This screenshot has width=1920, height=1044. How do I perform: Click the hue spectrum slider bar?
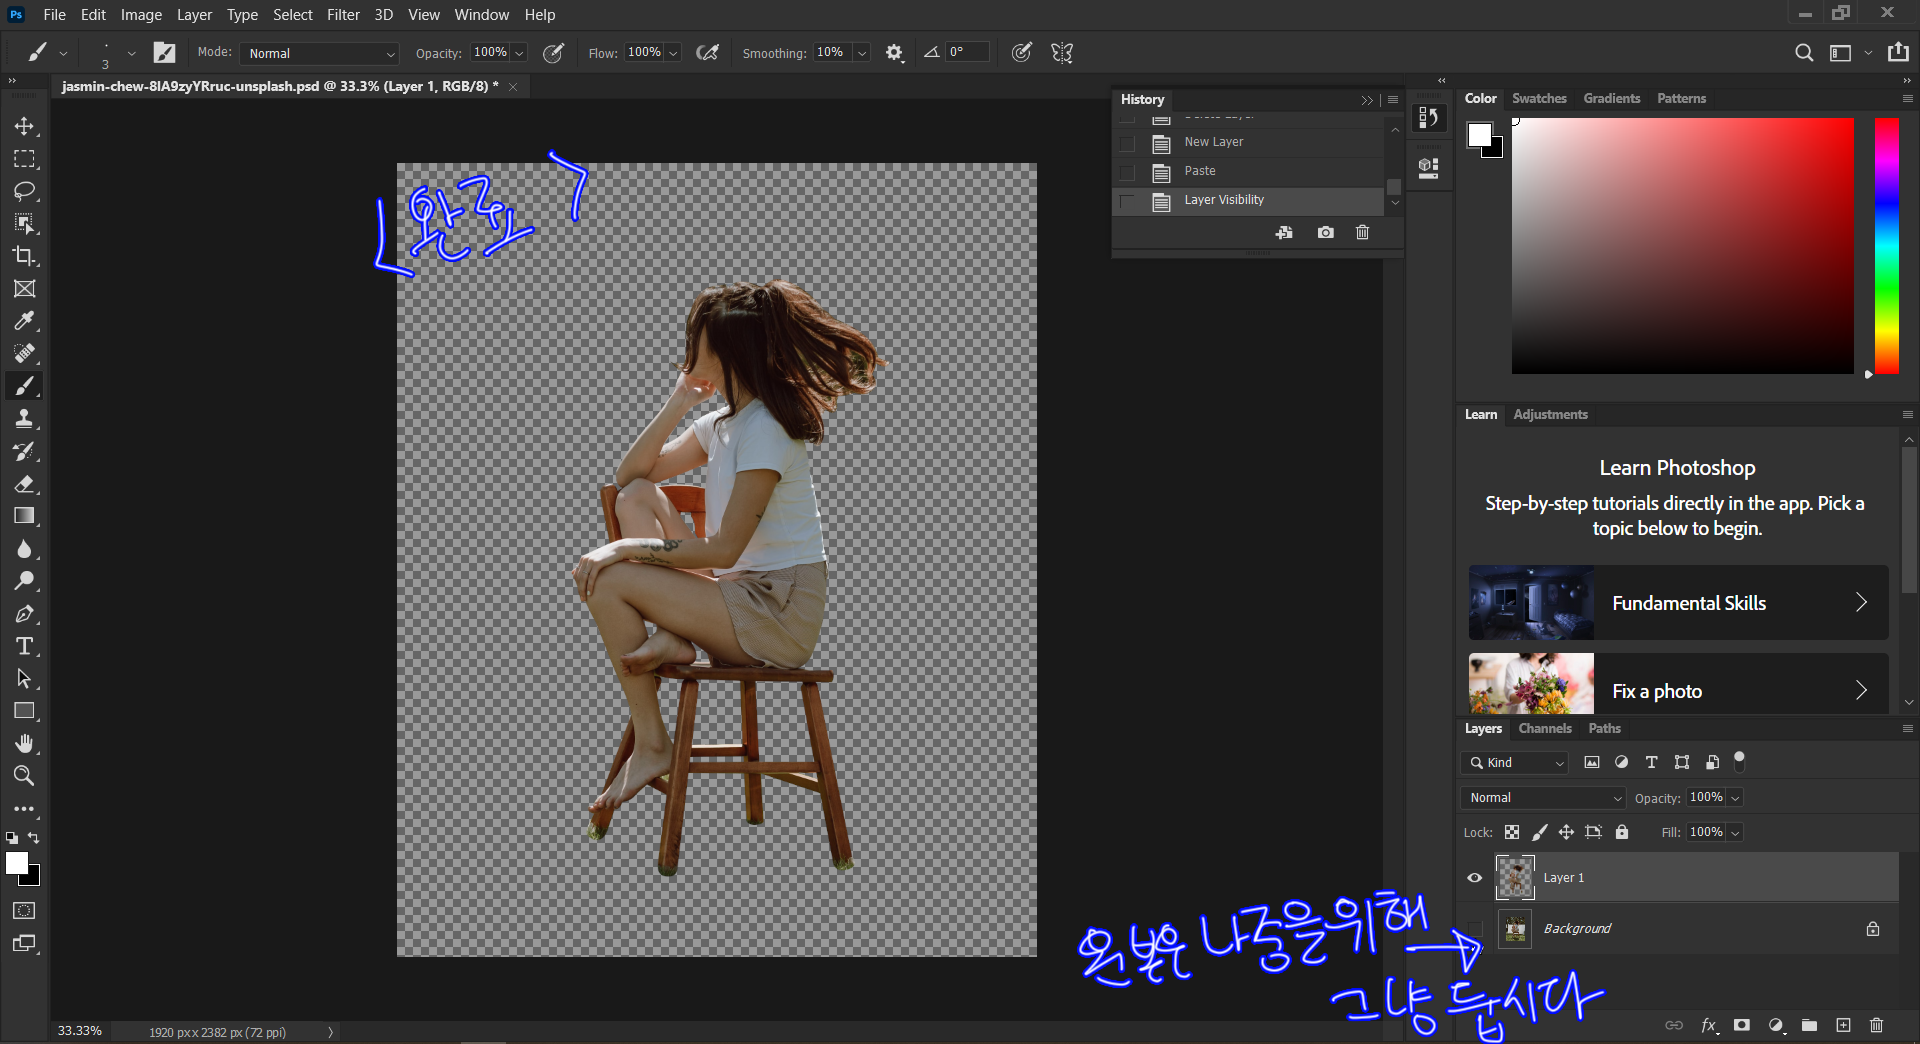pos(1886,246)
